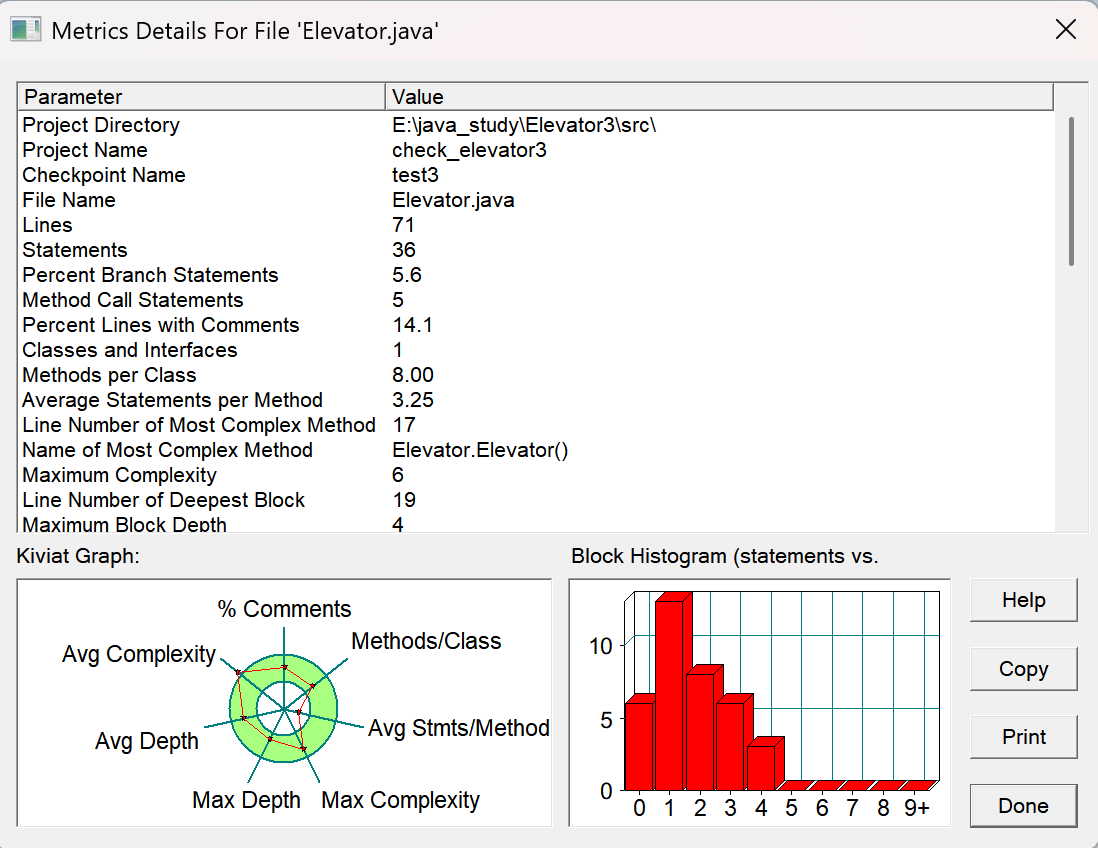The image size is (1098, 848).
Task: Select the Maximum Complexity row
Action: (536, 475)
